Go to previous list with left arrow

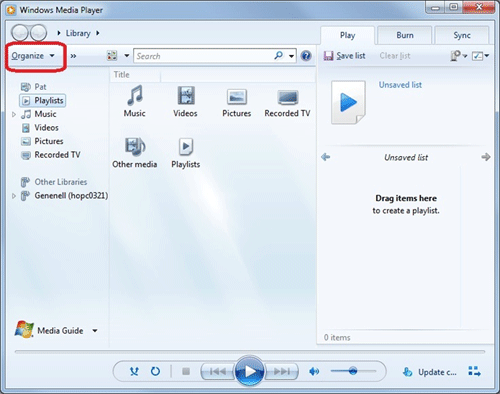click(326, 157)
